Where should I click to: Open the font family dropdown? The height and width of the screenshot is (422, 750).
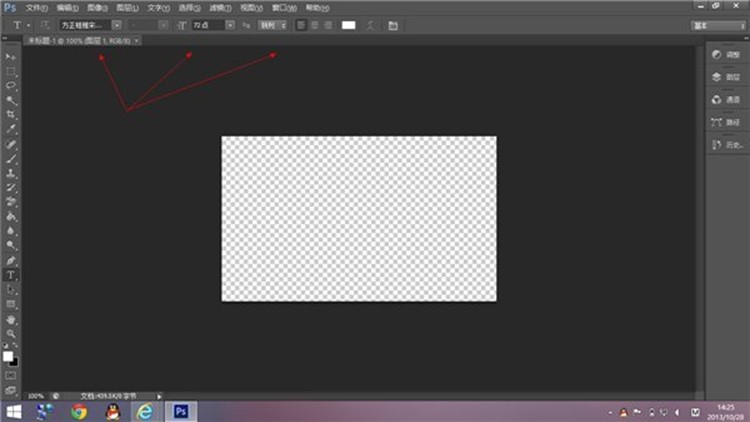(116, 24)
